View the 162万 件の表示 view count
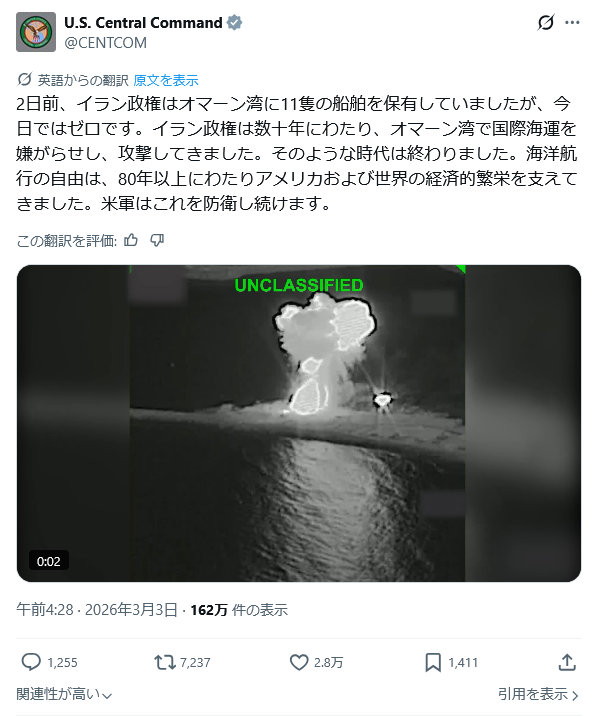Image resolution: width=598 pixels, height=716 pixels. point(239,610)
